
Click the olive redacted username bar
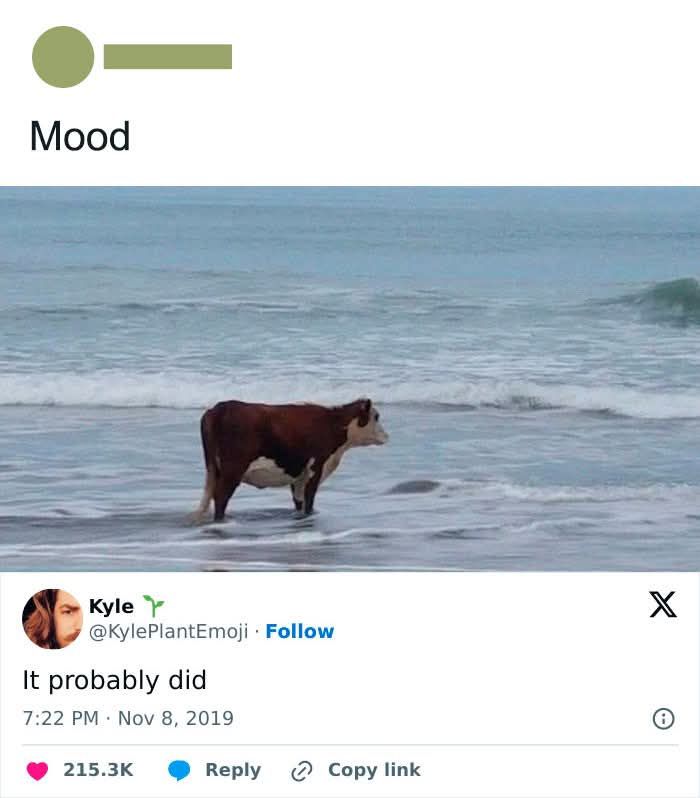point(168,56)
